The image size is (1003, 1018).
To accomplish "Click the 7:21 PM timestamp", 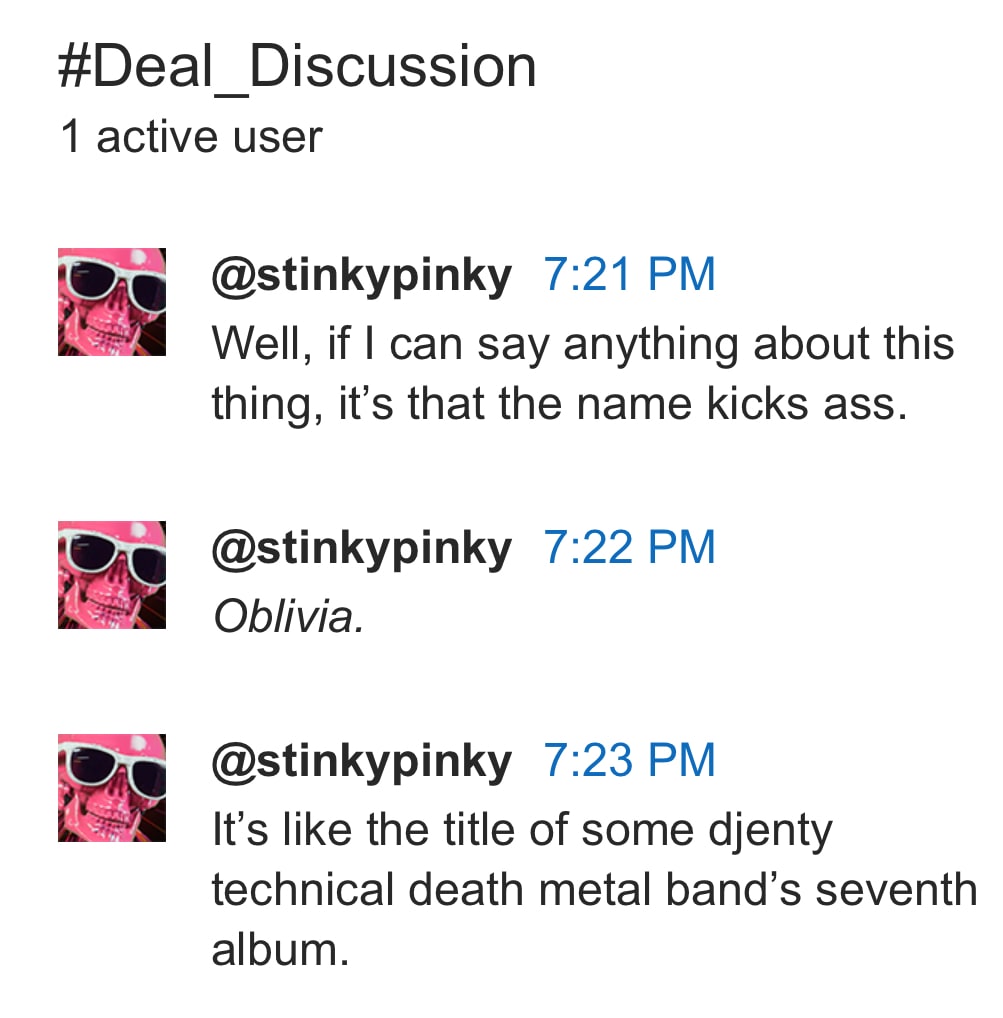I will click(630, 275).
